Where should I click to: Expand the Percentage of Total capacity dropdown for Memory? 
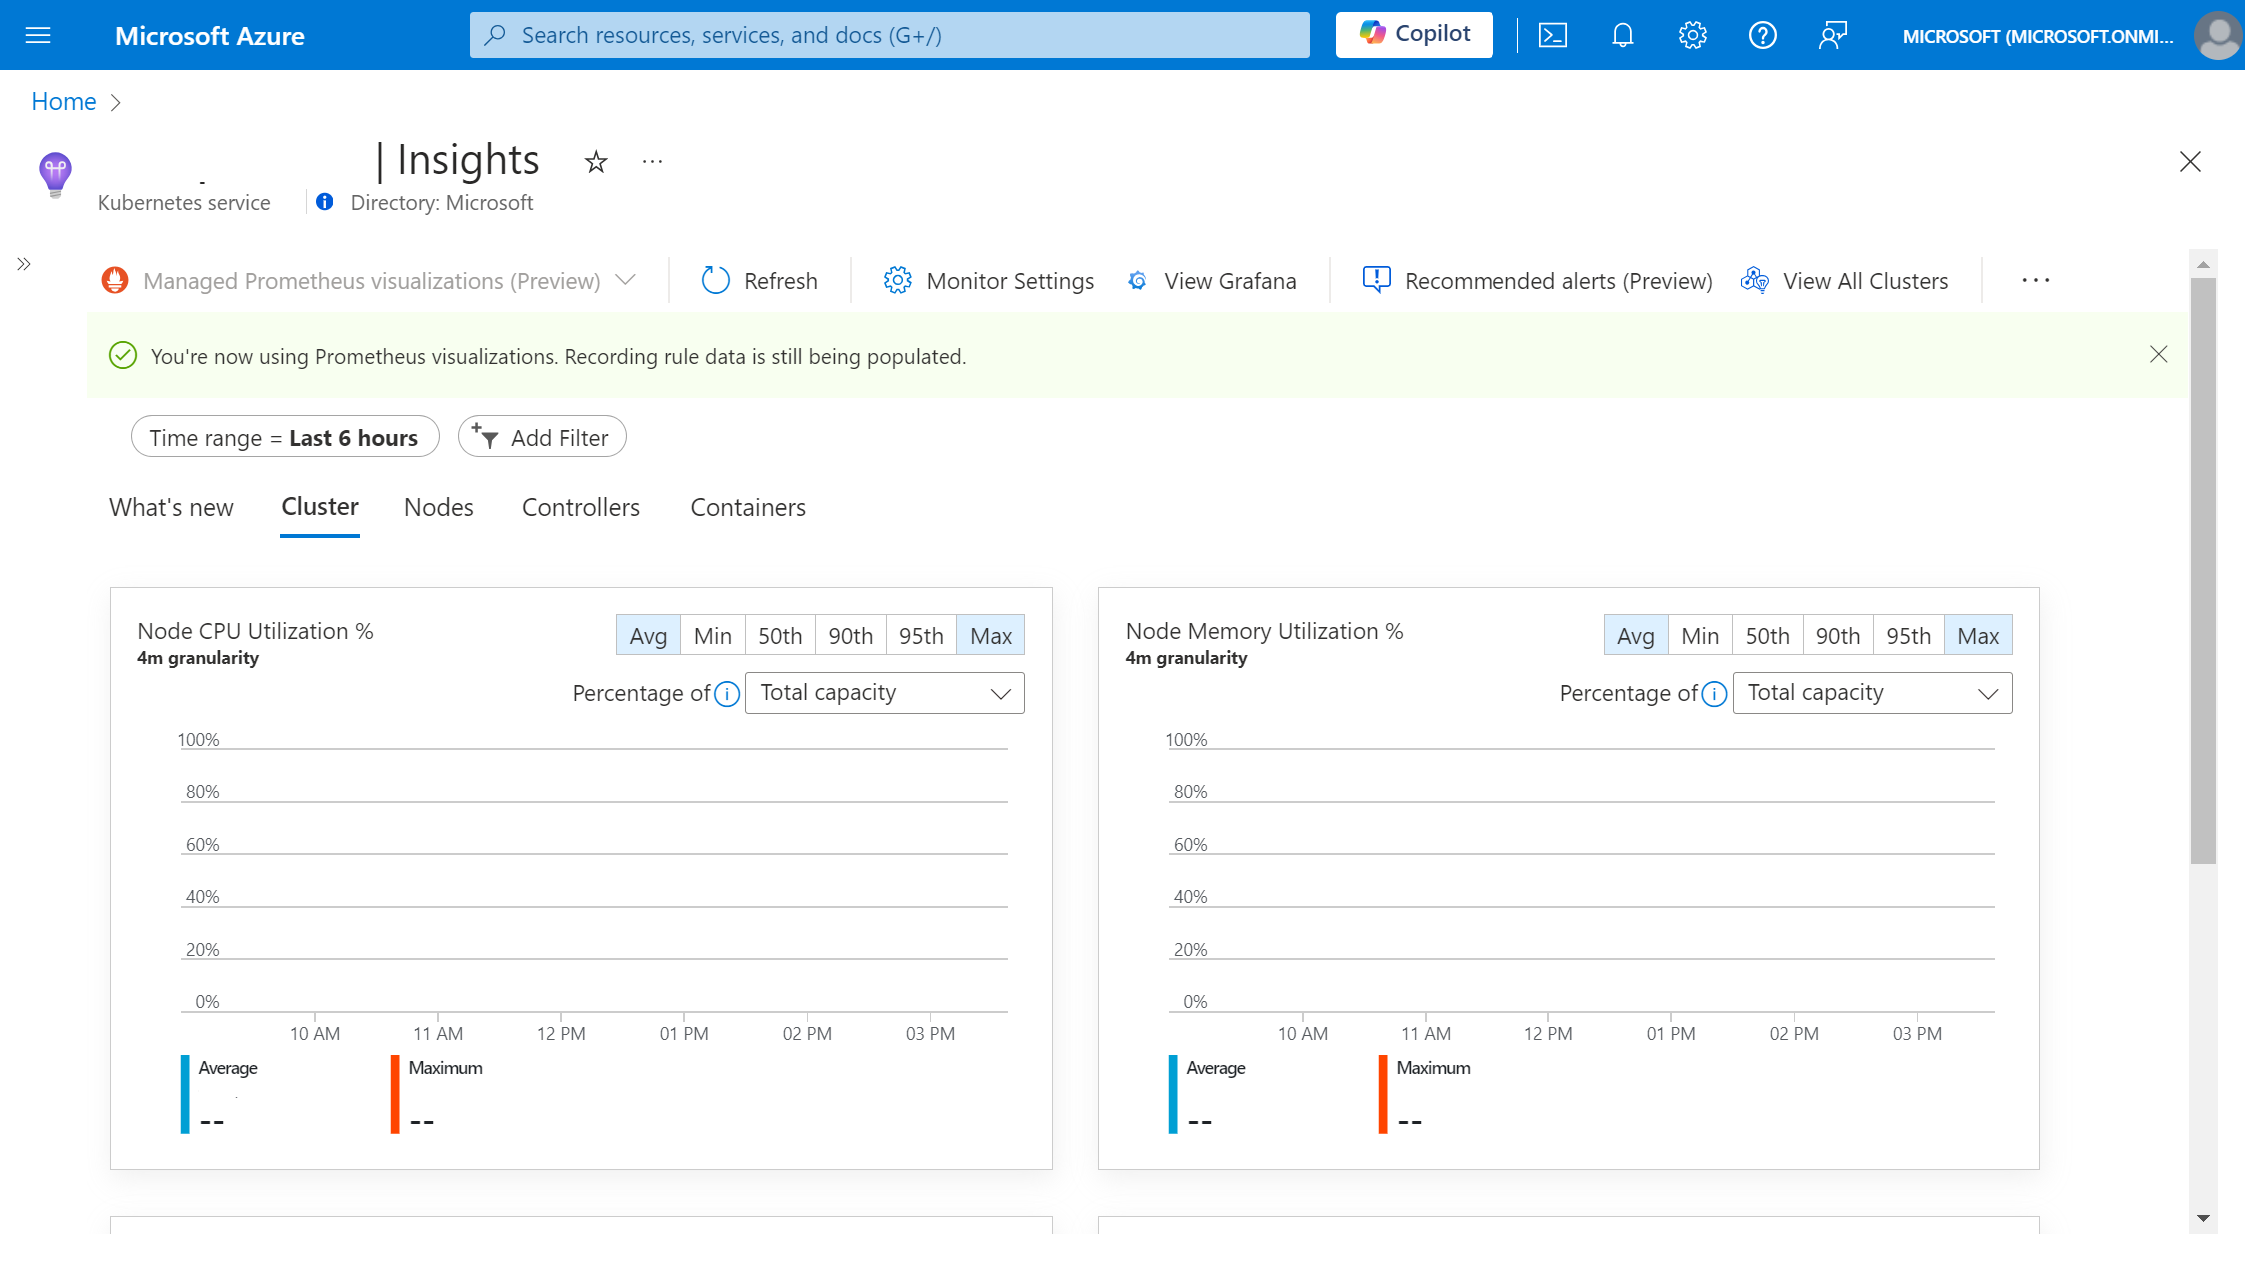click(1872, 692)
